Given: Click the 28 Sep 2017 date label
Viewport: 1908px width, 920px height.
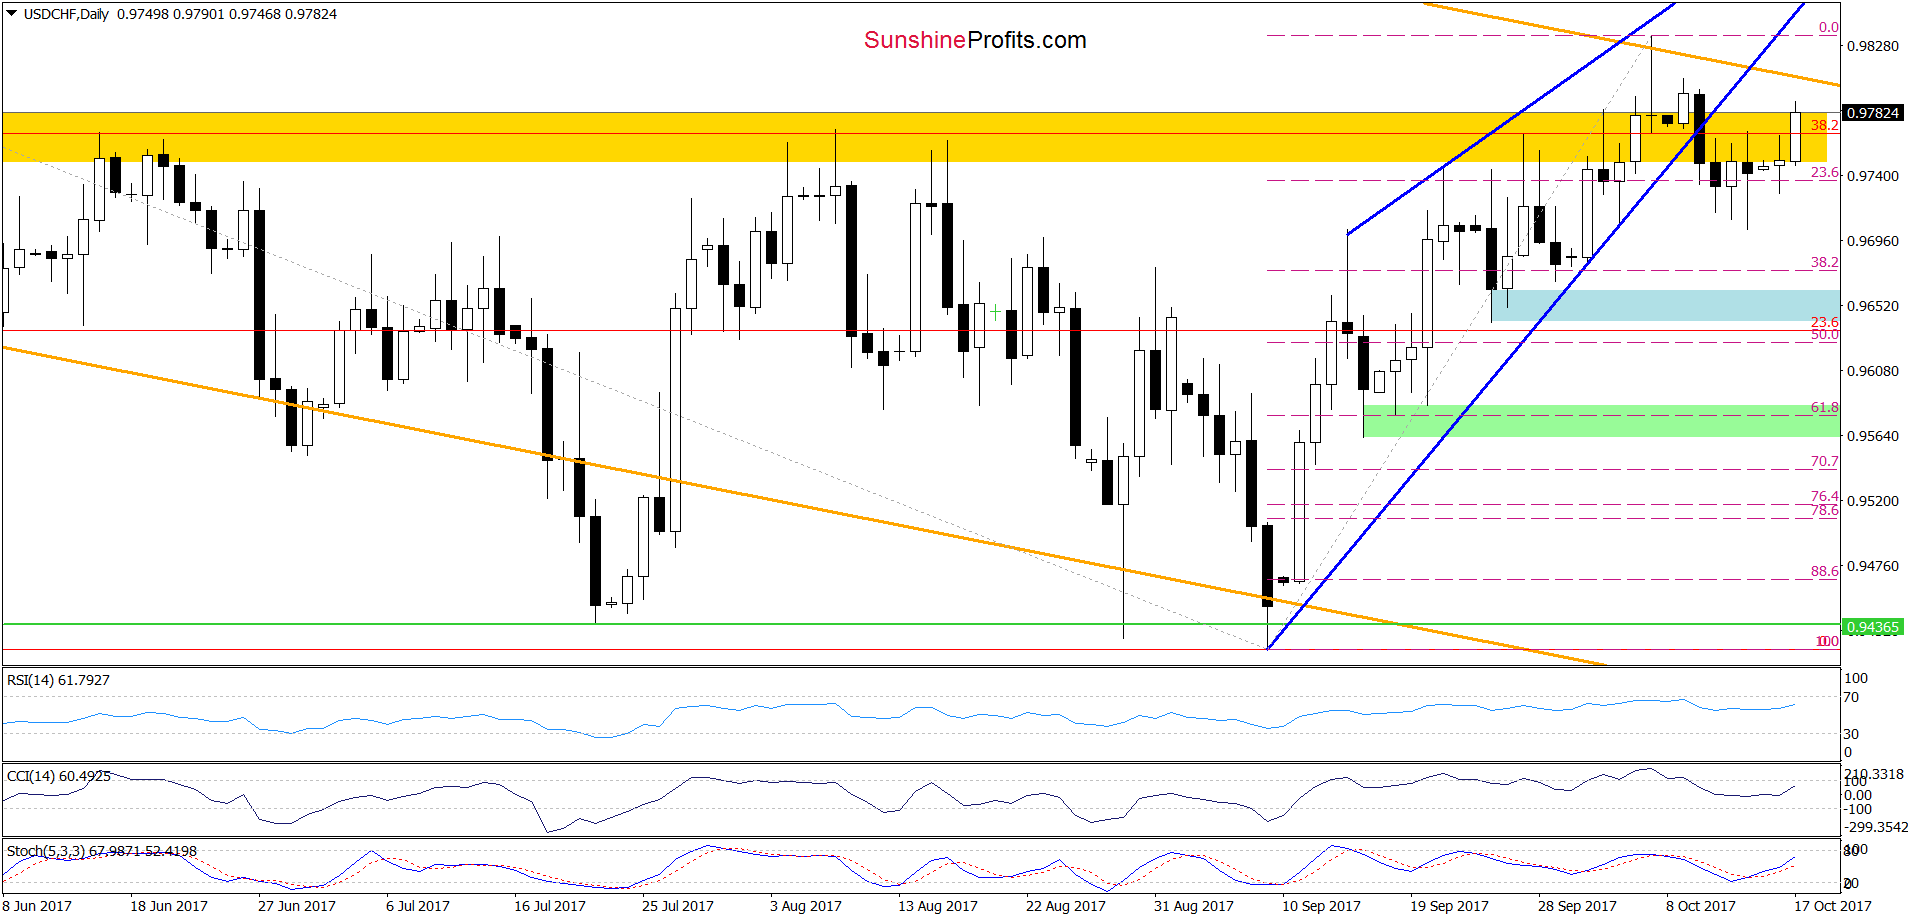Looking at the screenshot, I should coord(1577,906).
